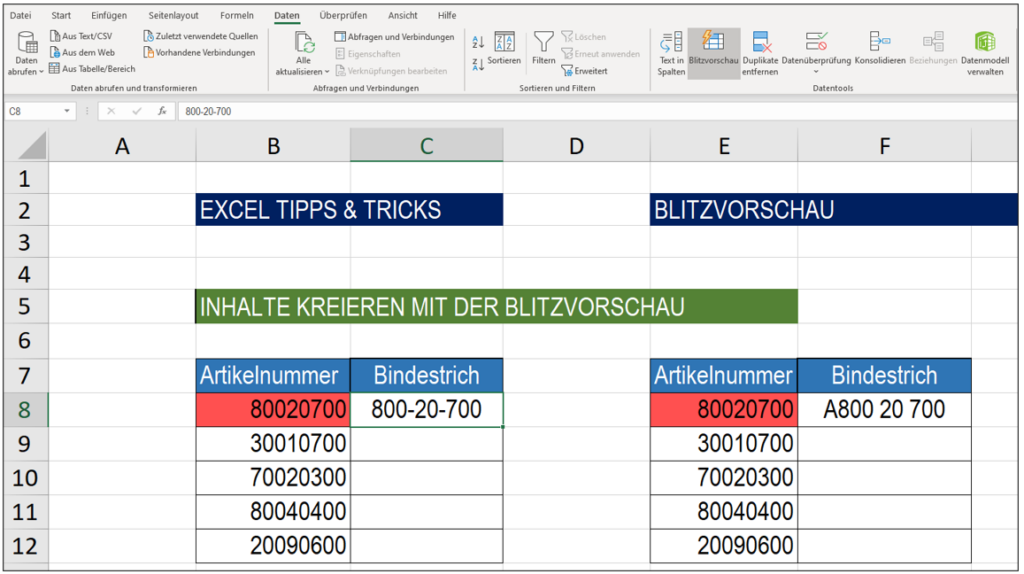Select the EXCEL TIPPS & TRICKS cell
The image size is (1024, 574).
point(349,210)
